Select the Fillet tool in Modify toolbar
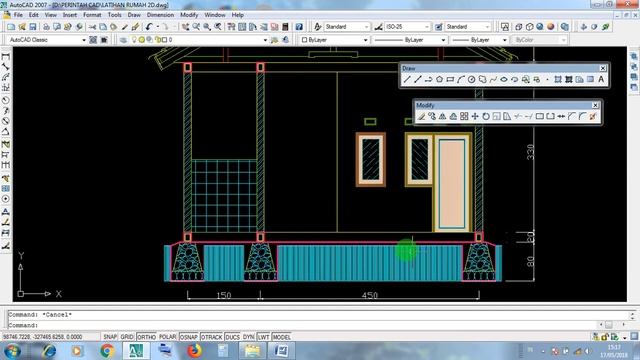Screen dimensions: 640x360 point(582,117)
